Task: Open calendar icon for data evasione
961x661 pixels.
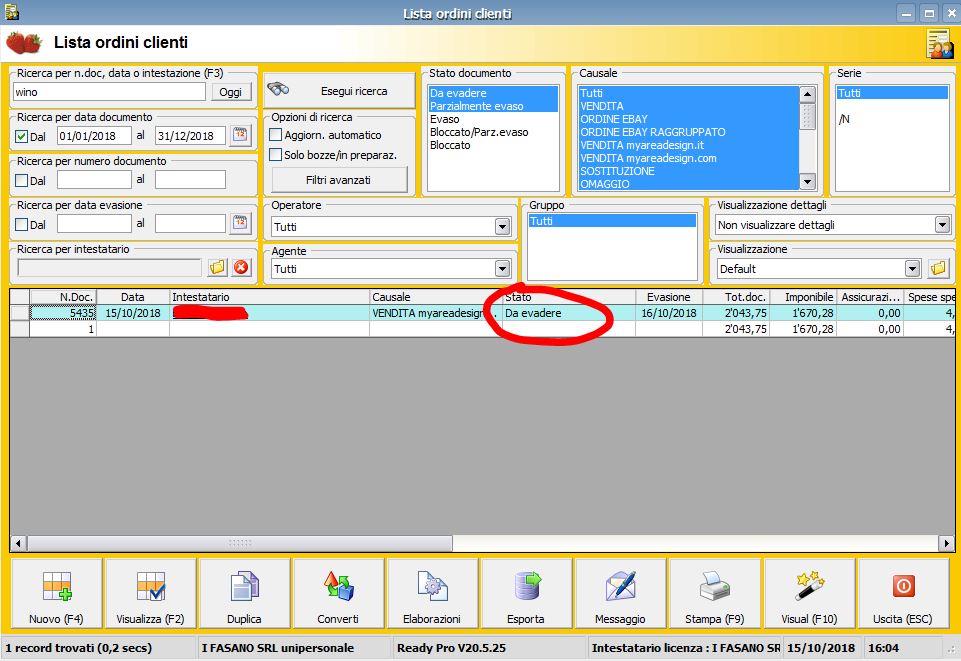Action: coord(240,224)
